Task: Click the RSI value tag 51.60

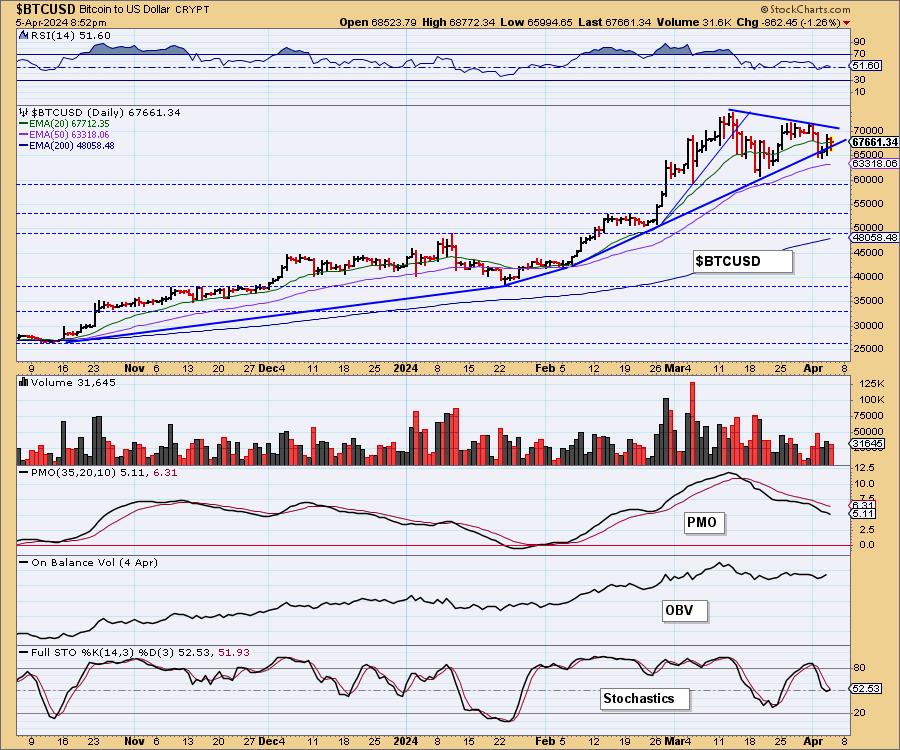Action: [x=866, y=66]
